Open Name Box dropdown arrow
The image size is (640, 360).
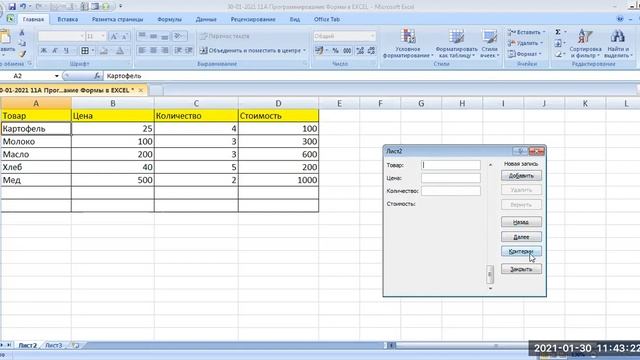[57, 76]
